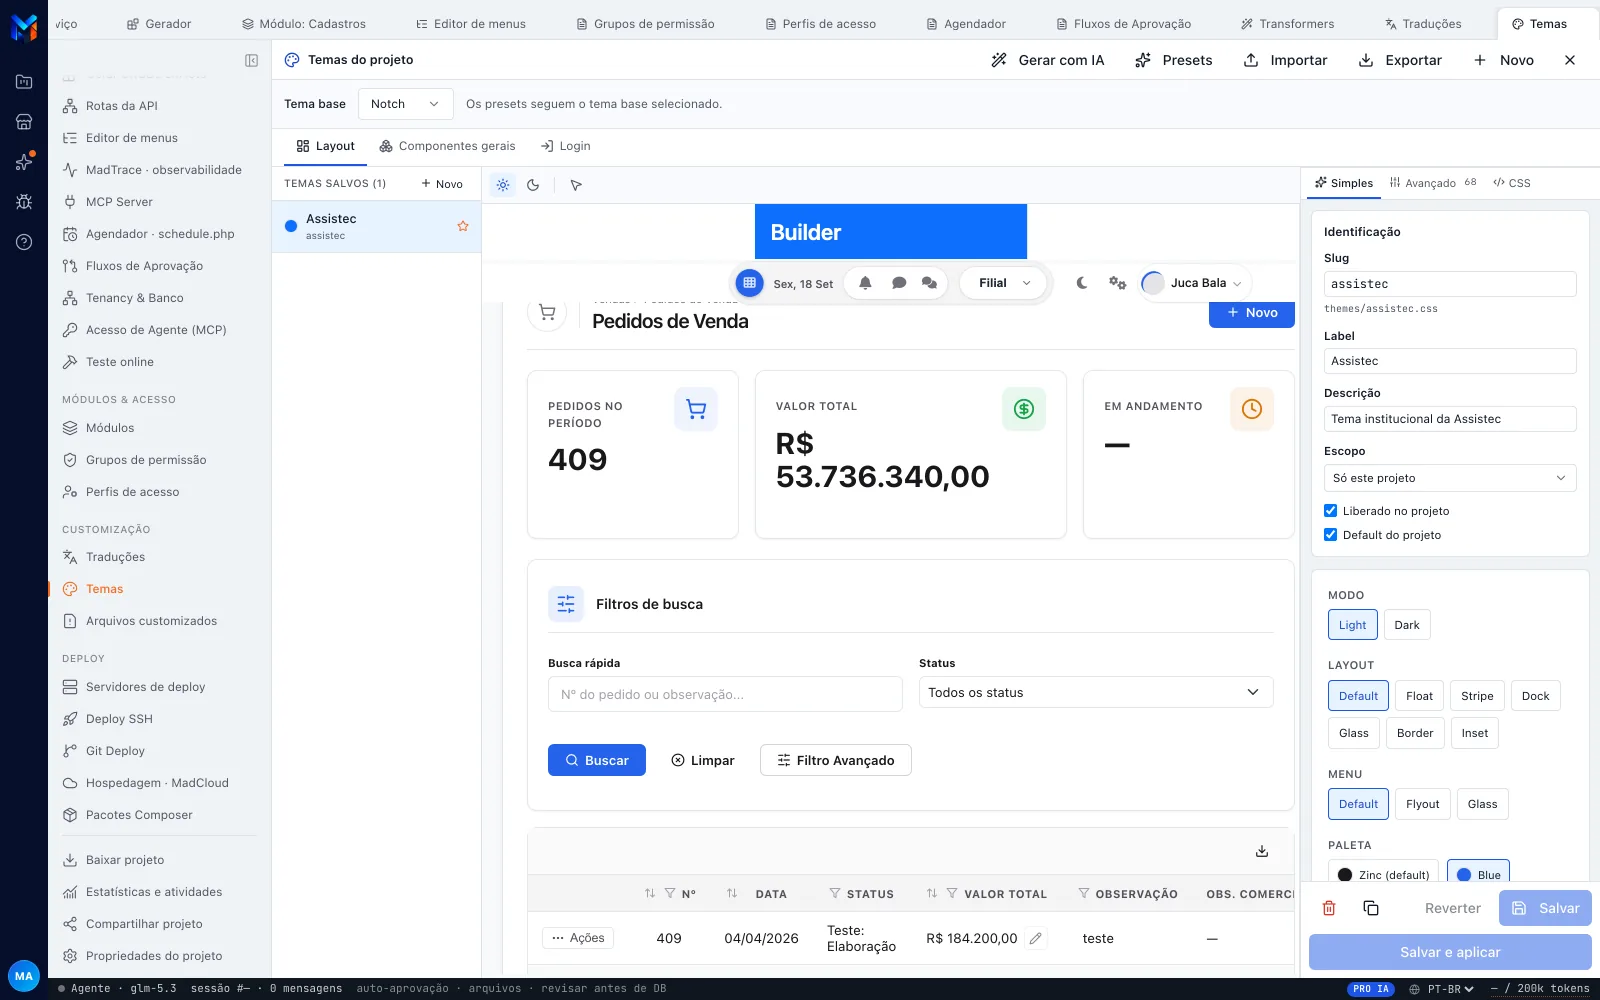Switch to Componentes gerais tab

[447, 146]
